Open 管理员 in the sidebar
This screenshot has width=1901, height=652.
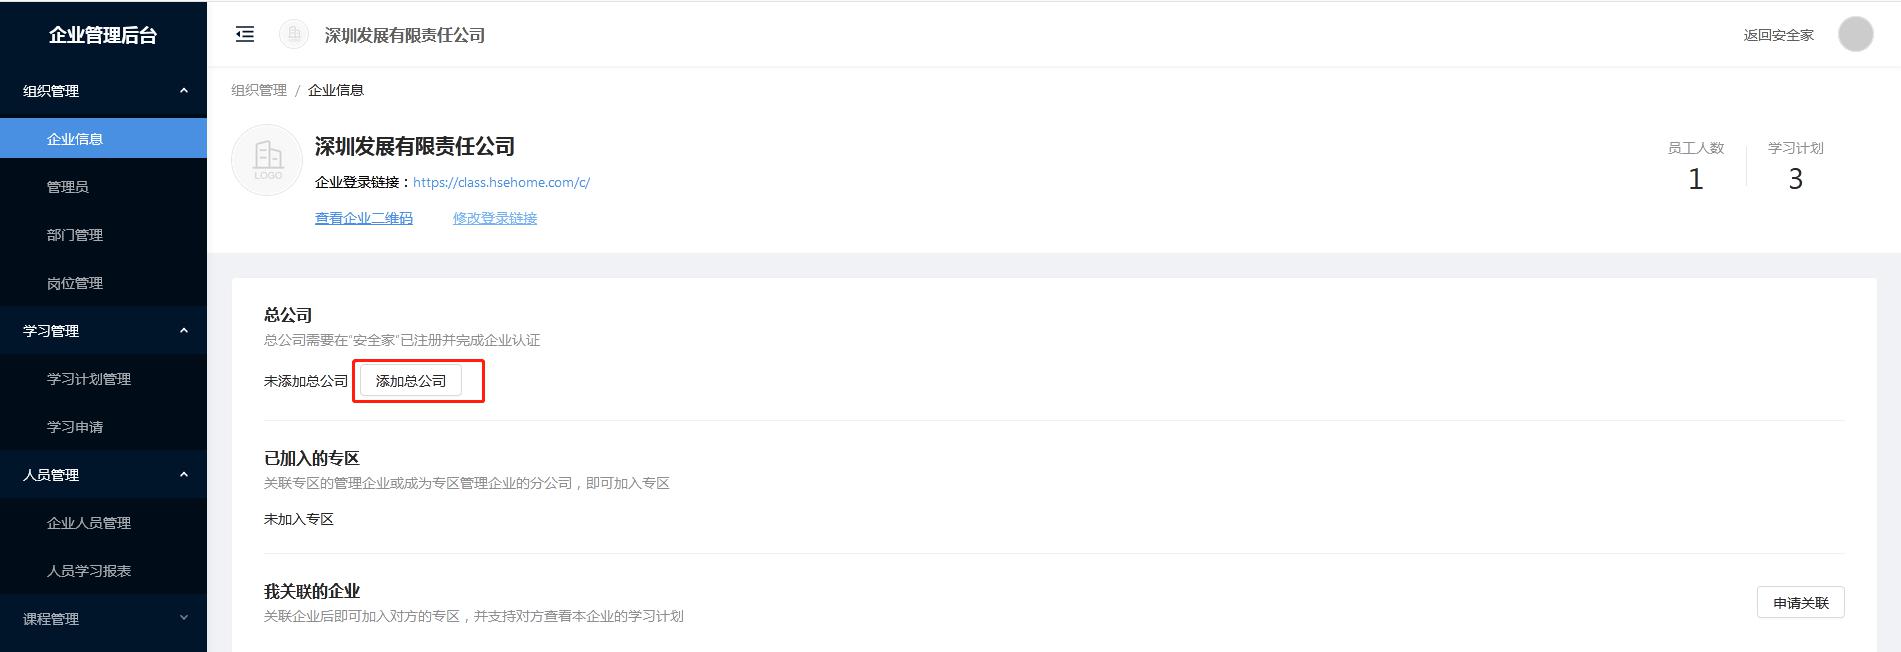(103, 187)
